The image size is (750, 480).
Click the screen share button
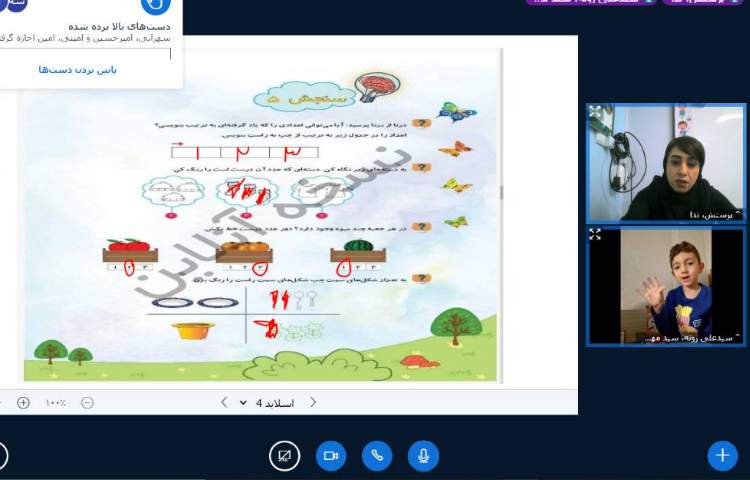(285, 456)
